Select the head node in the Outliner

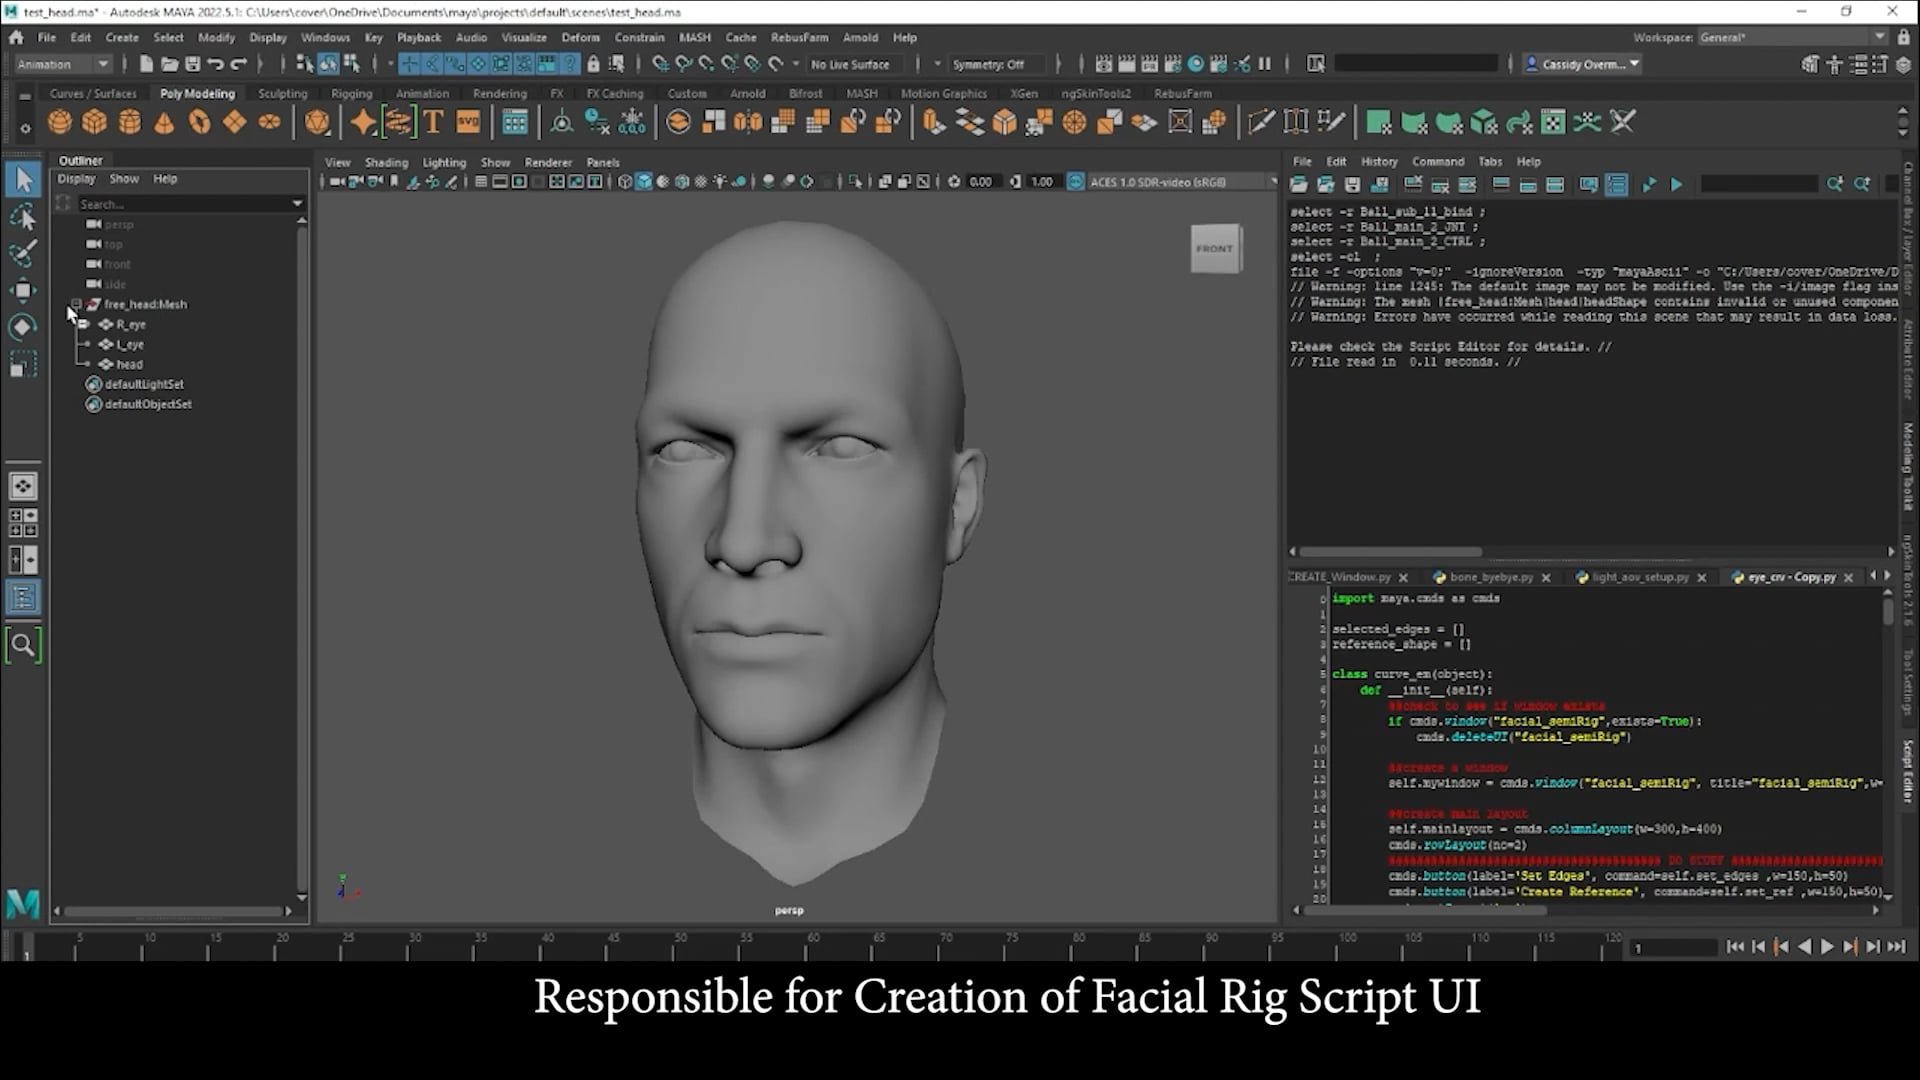(129, 364)
